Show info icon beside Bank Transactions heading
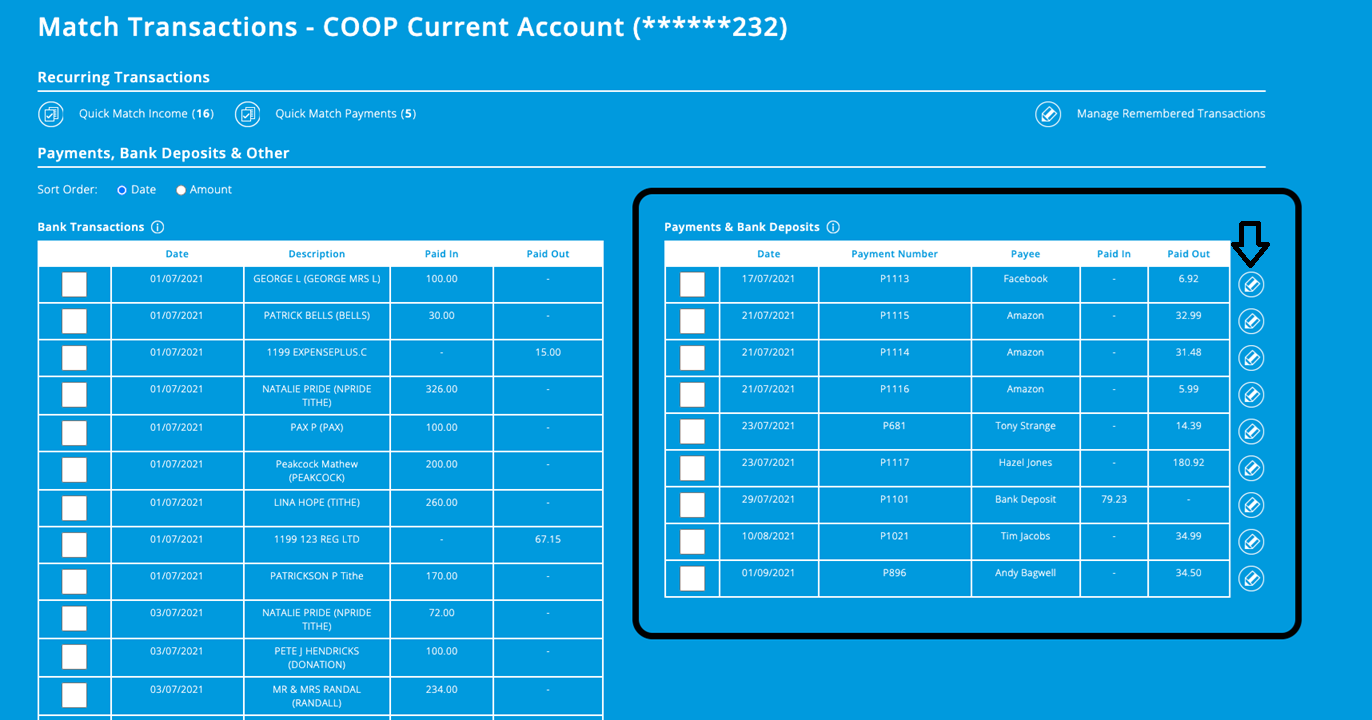 [158, 227]
